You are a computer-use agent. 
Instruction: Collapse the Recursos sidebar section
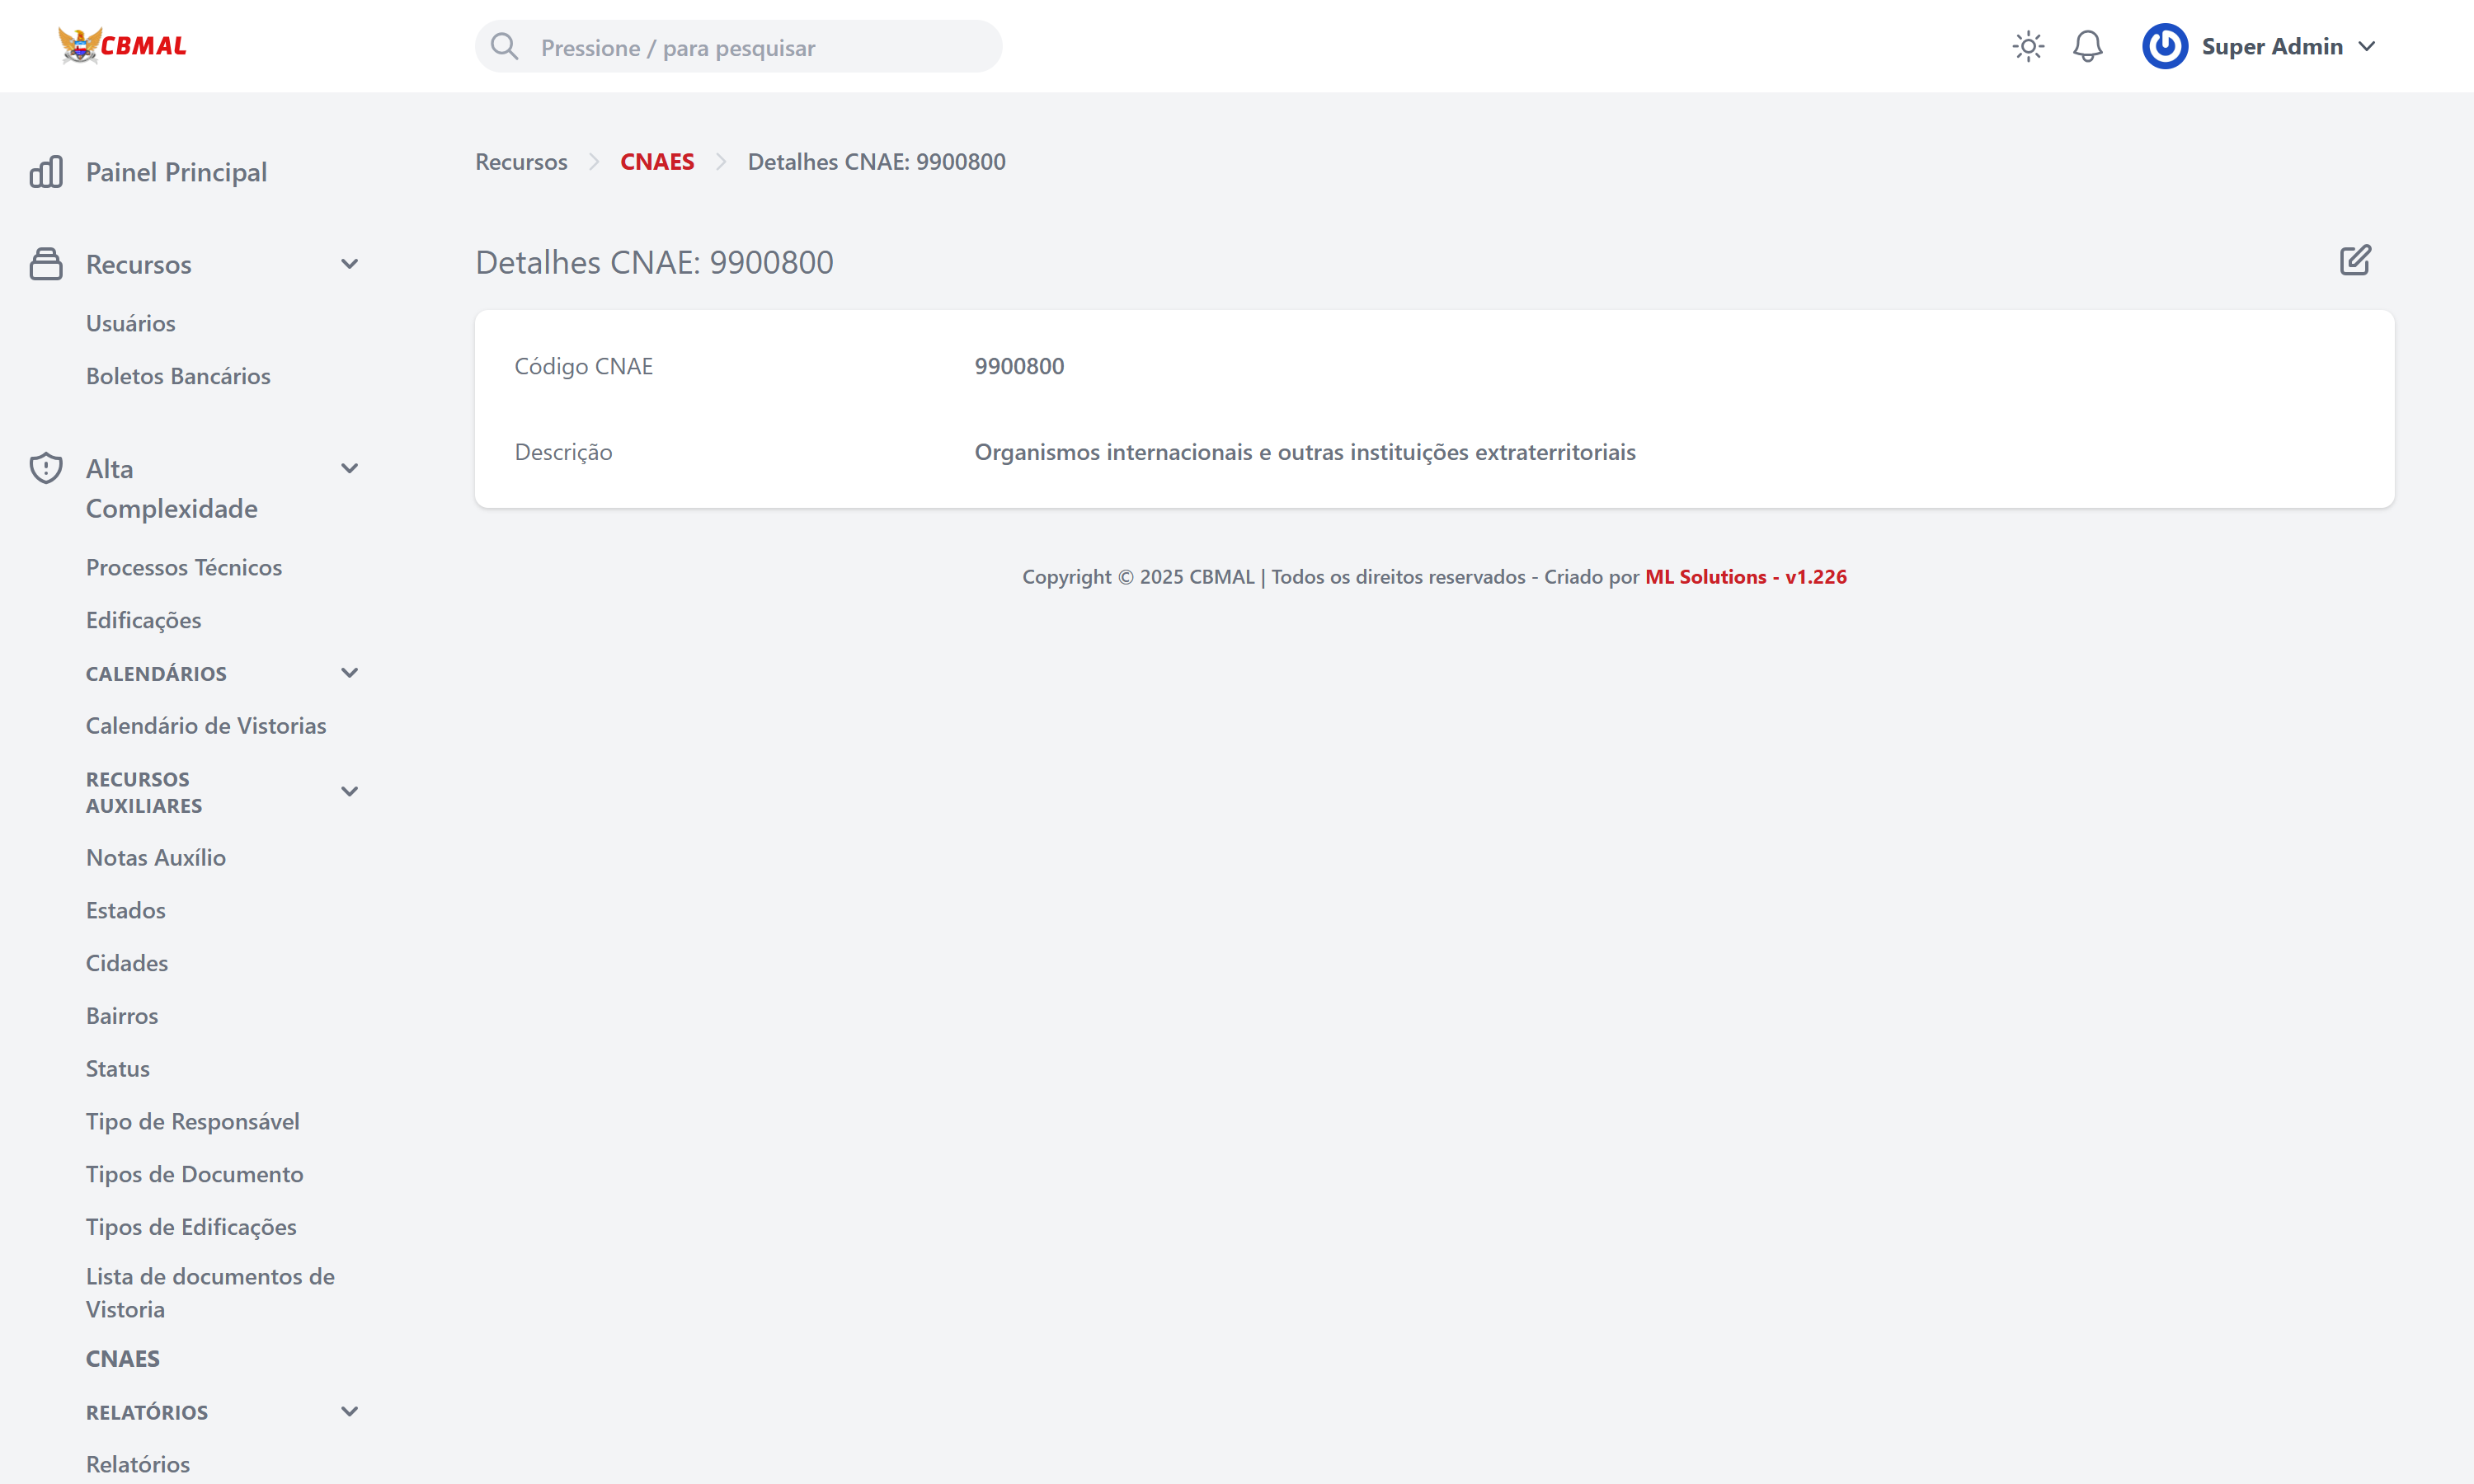(x=349, y=264)
